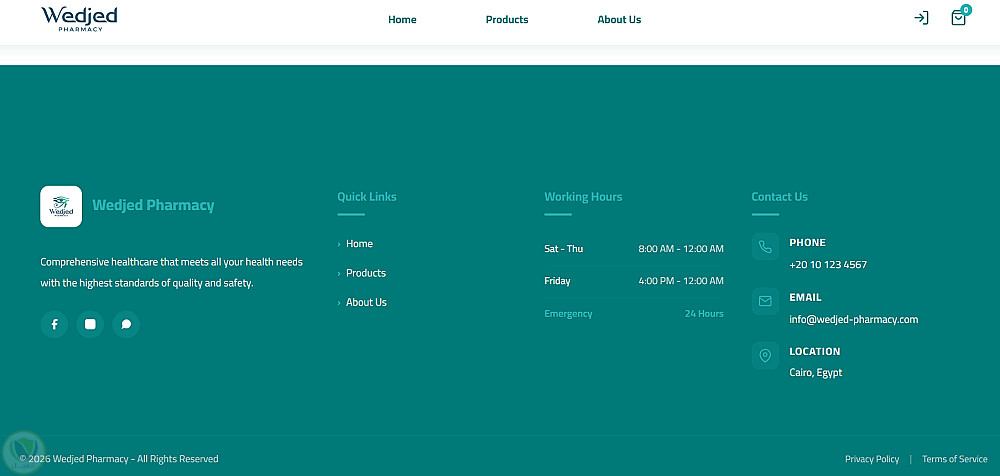The image size is (1000, 476).
Task: Open Products in the top navigation
Action: [507, 20]
